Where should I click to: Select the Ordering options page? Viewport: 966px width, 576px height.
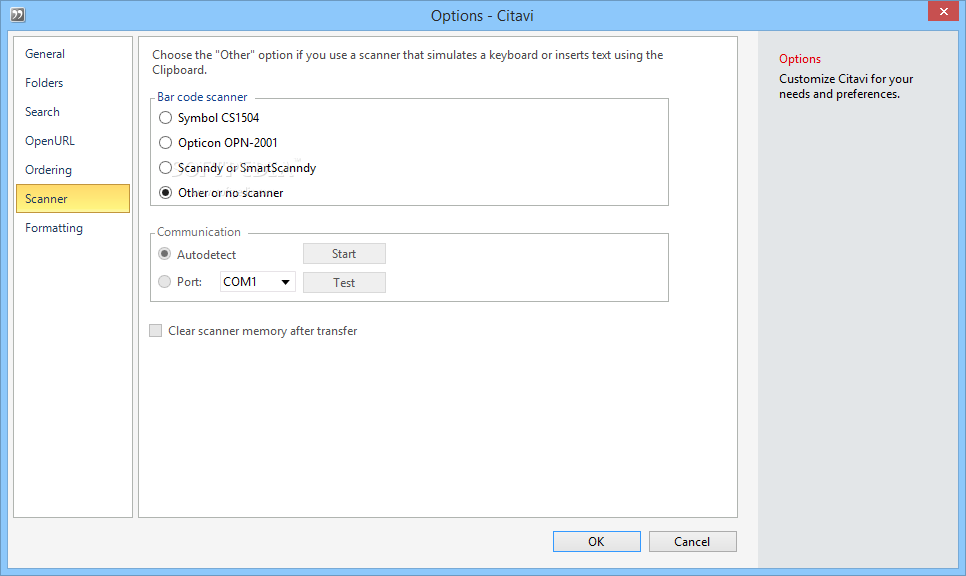pos(73,169)
